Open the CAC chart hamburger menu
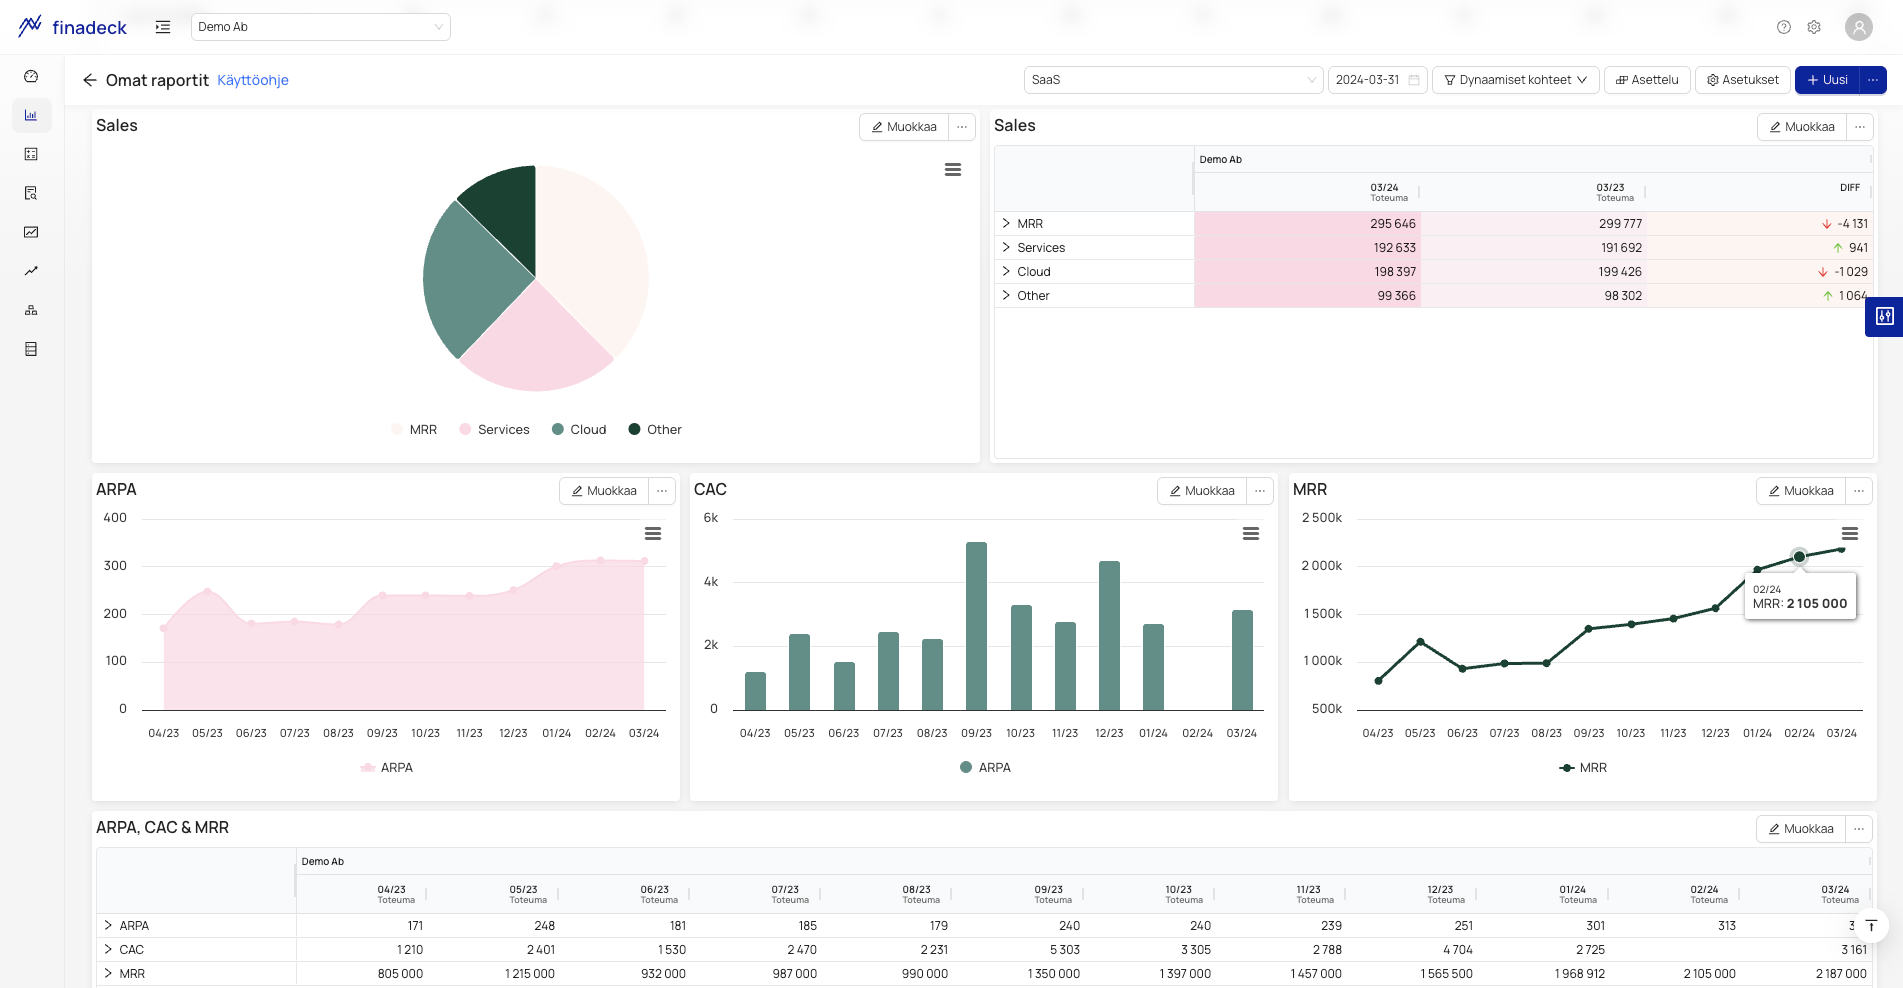This screenshot has width=1903, height=988. click(x=1250, y=534)
